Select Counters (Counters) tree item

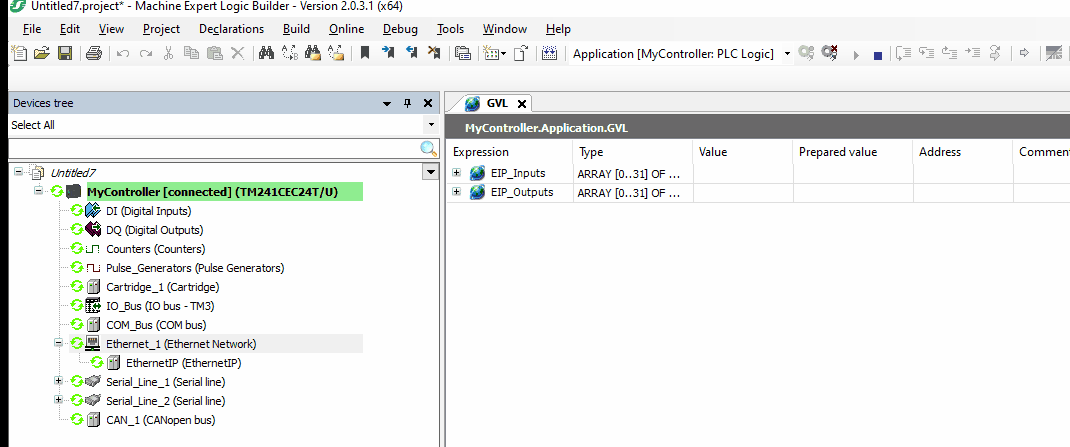click(x=156, y=249)
